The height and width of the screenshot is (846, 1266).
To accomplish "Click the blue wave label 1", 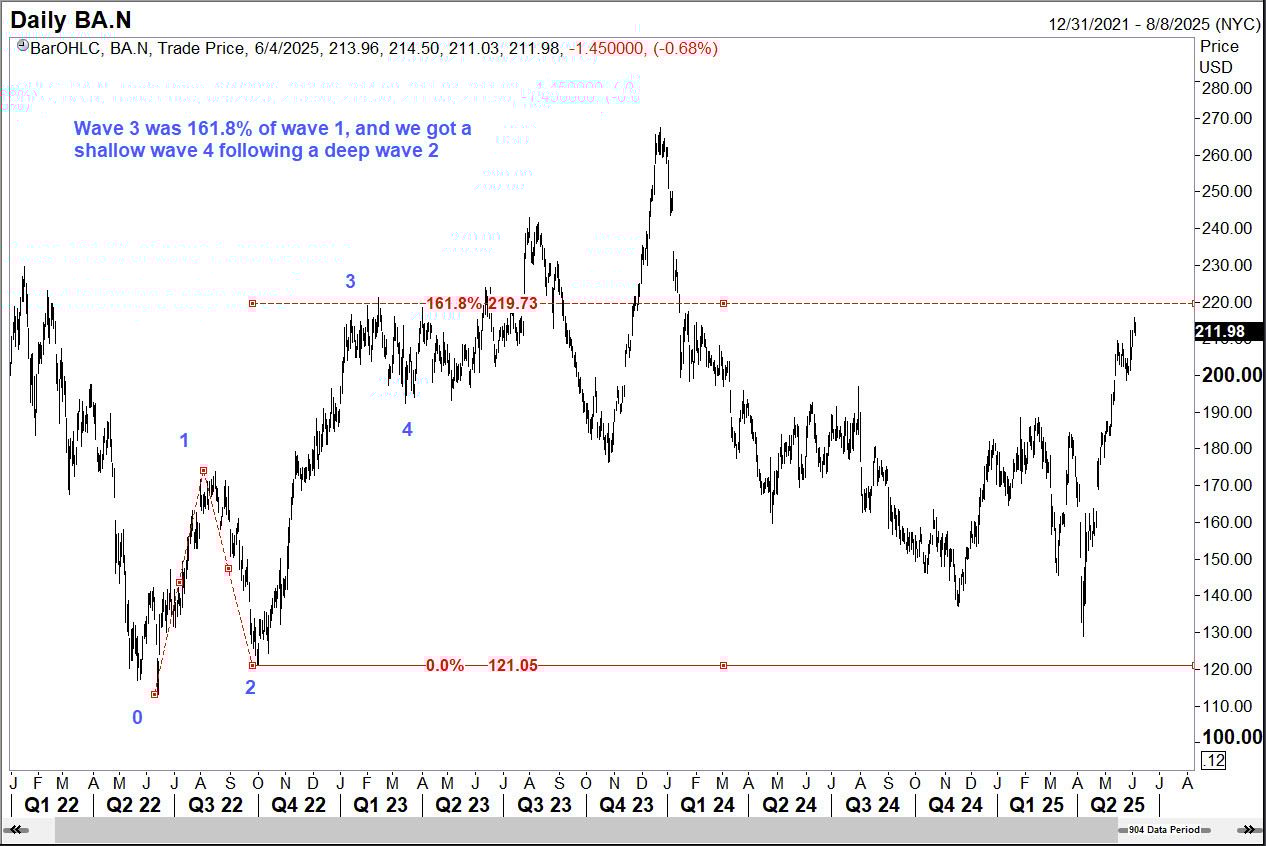I will 184,441.
